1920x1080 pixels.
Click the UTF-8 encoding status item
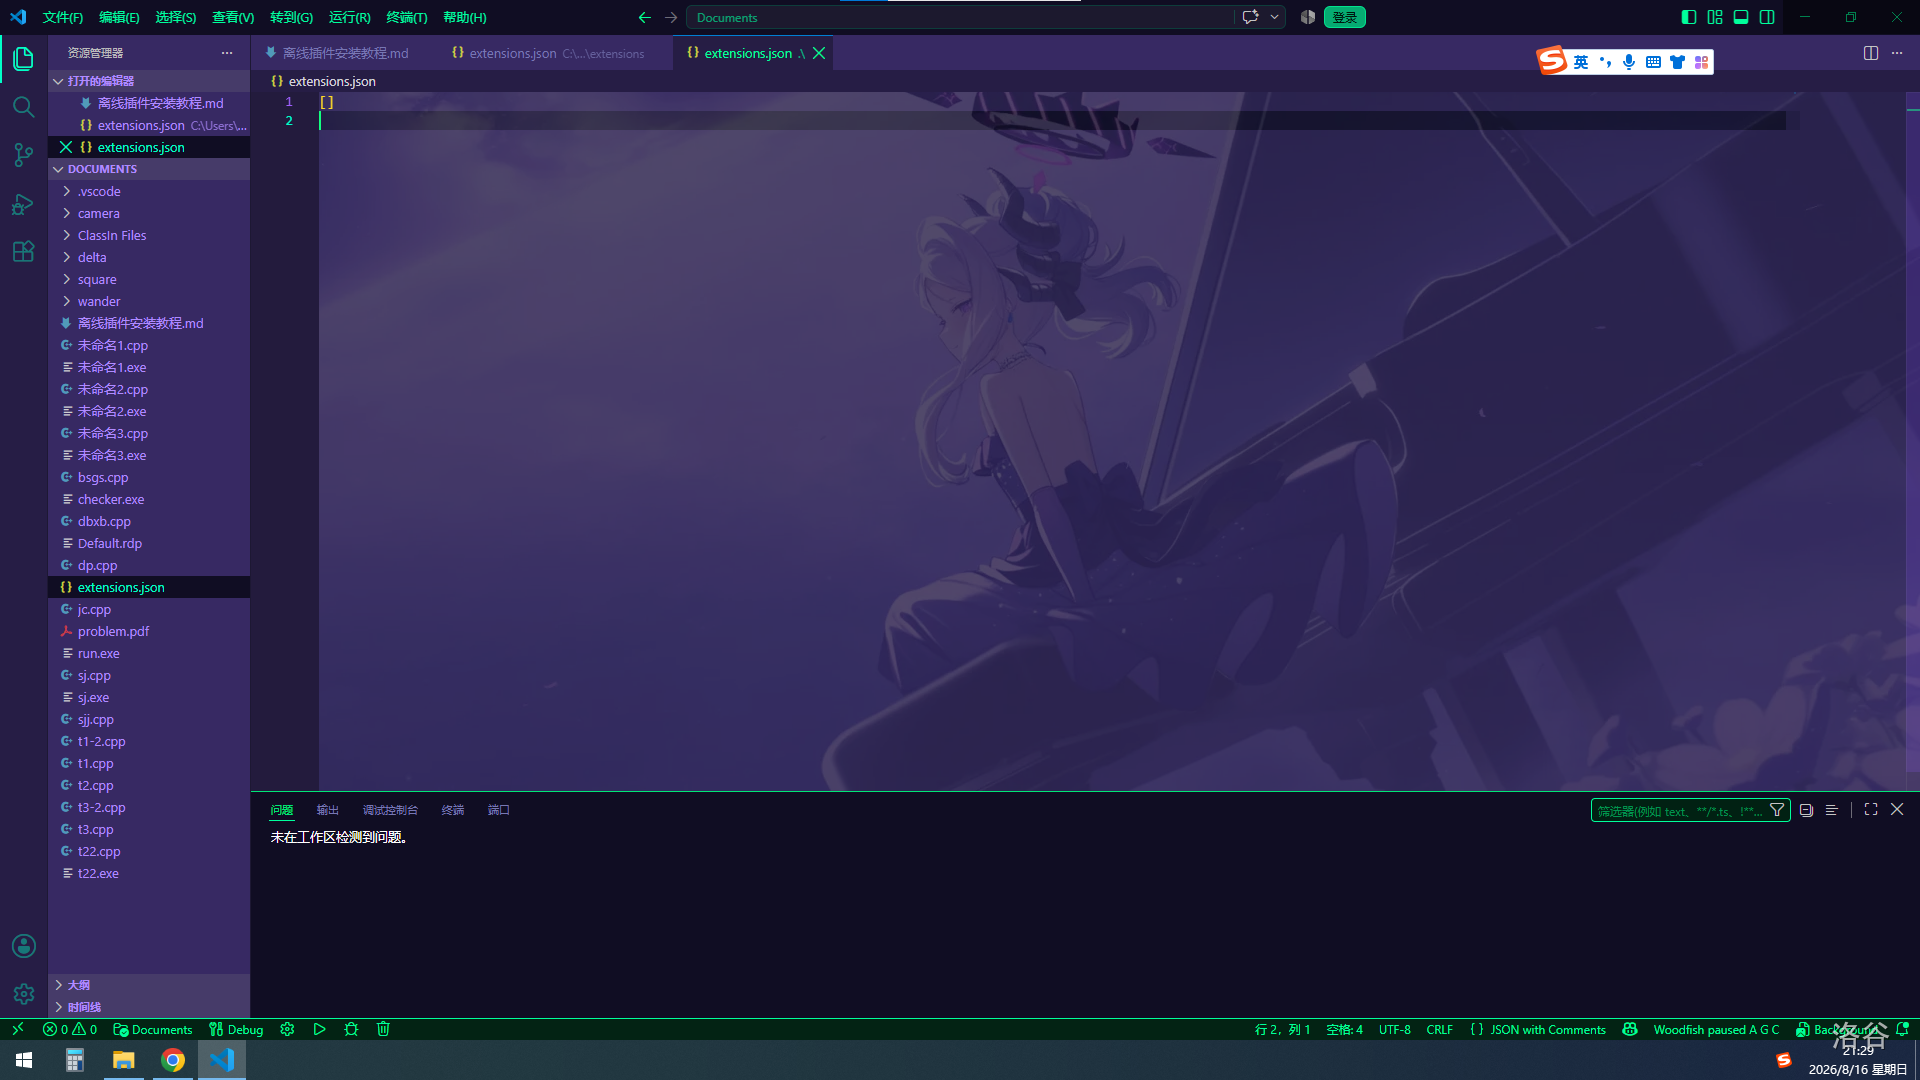pos(1394,1029)
